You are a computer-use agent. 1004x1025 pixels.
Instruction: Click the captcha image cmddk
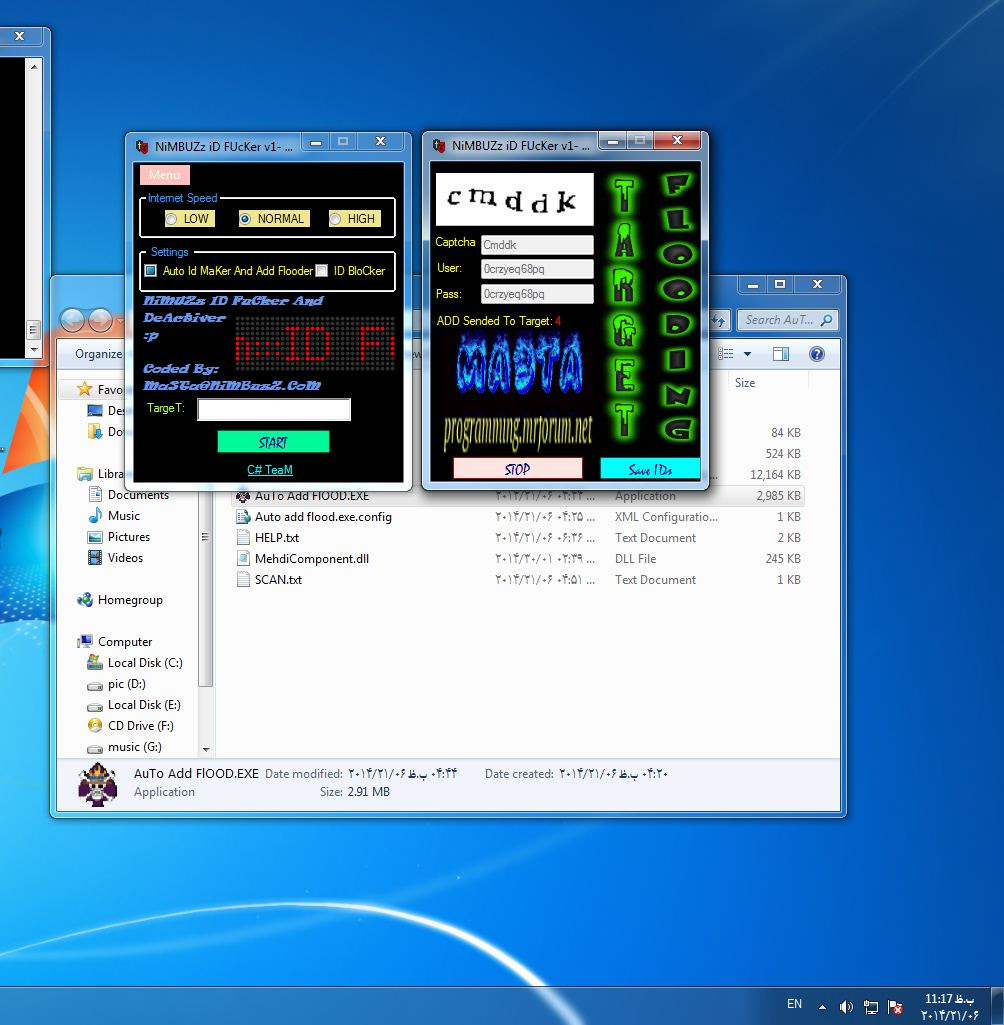click(514, 199)
